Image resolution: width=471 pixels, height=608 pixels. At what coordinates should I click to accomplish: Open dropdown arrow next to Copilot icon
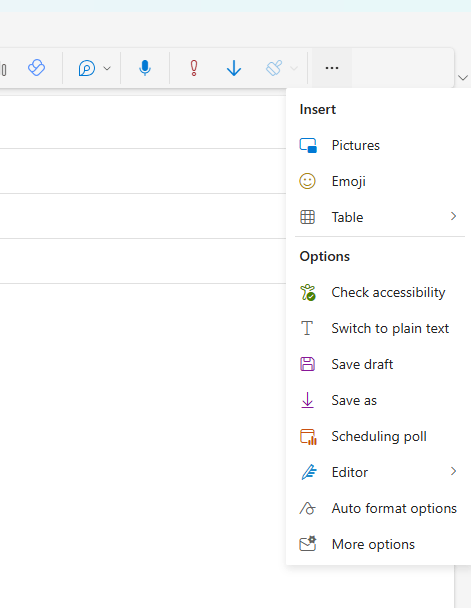pyautogui.click(x=107, y=69)
